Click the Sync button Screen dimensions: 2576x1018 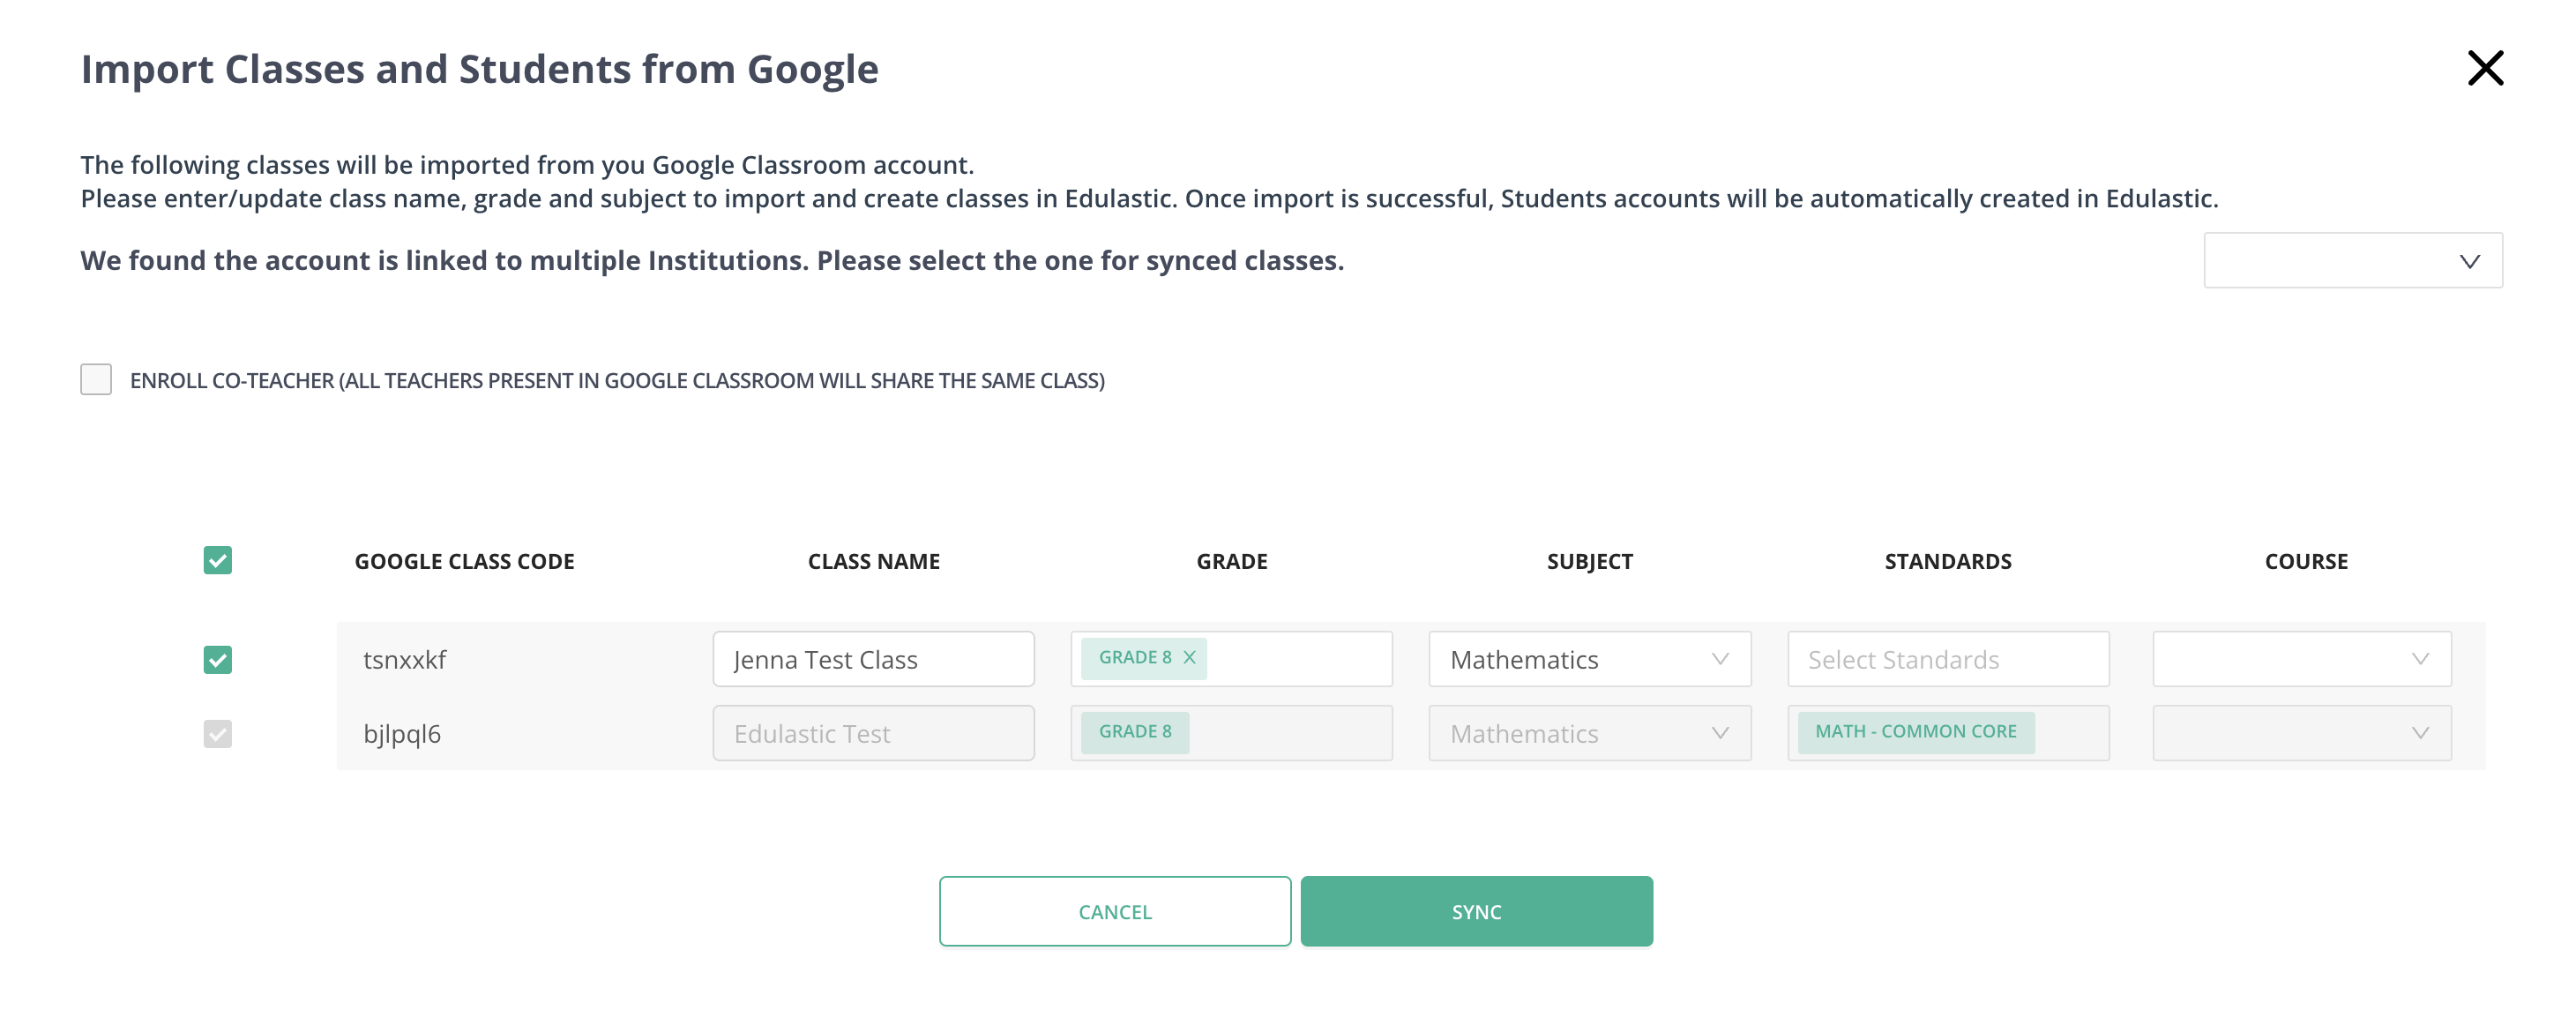pyautogui.click(x=1476, y=910)
